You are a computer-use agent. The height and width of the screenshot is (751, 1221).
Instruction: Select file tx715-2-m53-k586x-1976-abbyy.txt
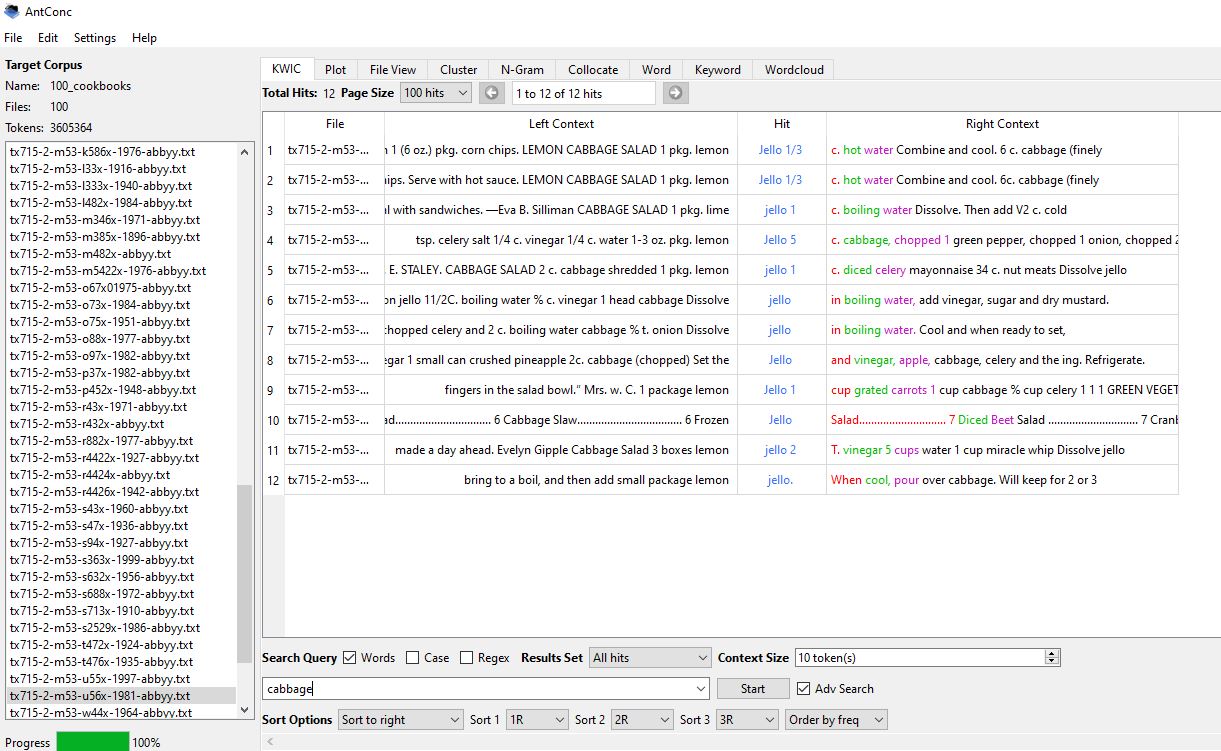click(102, 152)
